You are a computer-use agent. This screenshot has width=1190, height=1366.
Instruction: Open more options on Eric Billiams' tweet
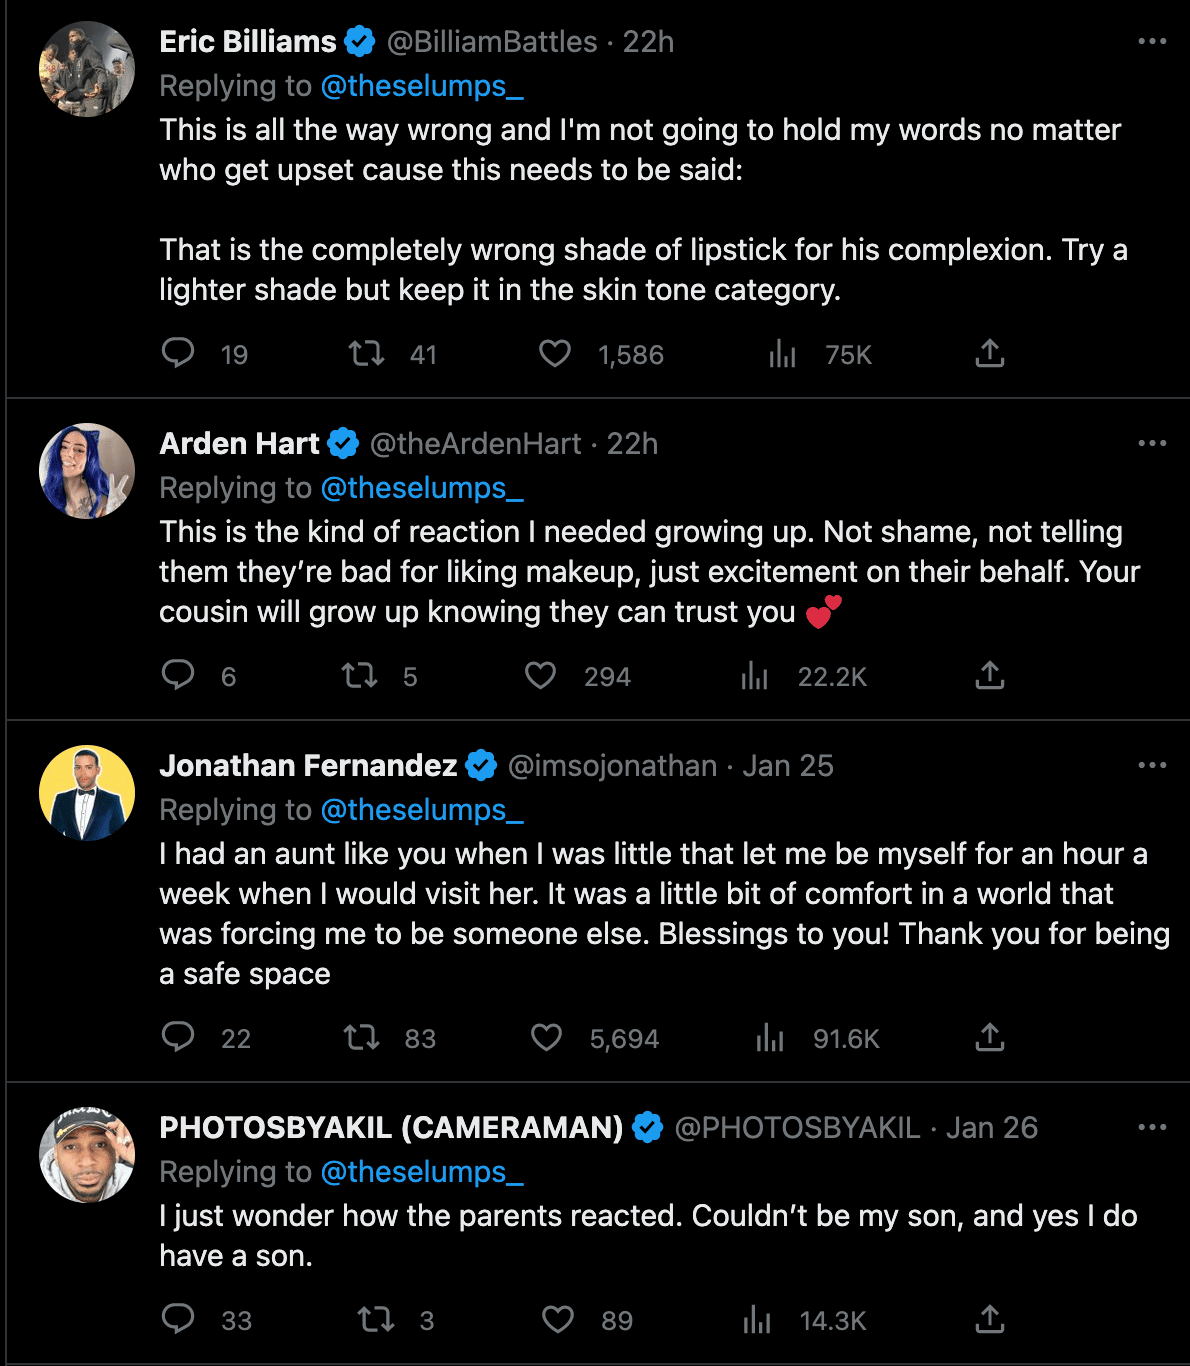click(1152, 42)
